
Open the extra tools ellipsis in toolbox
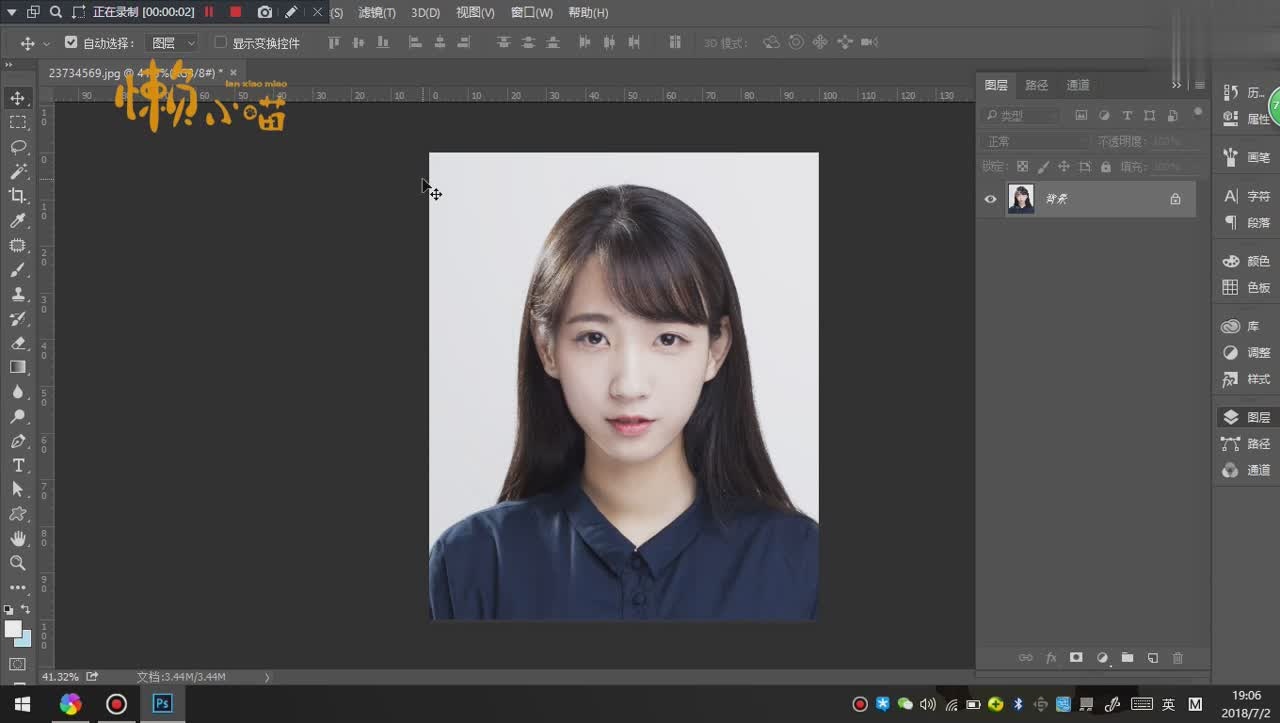coord(18,587)
